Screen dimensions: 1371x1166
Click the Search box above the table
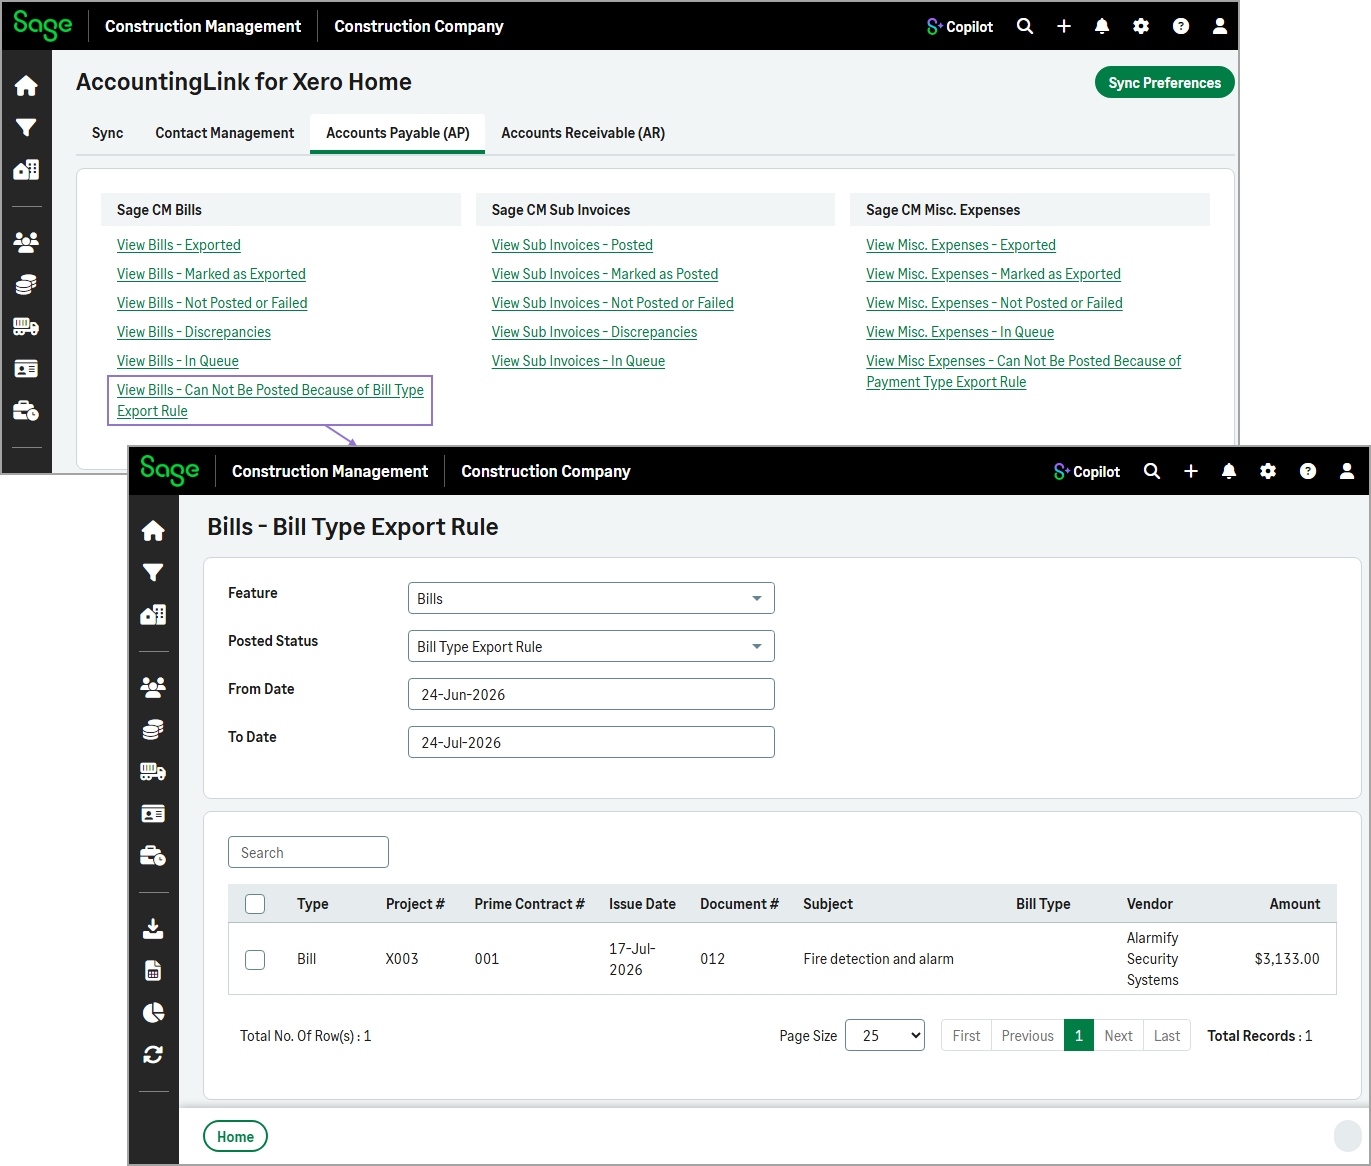(308, 852)
